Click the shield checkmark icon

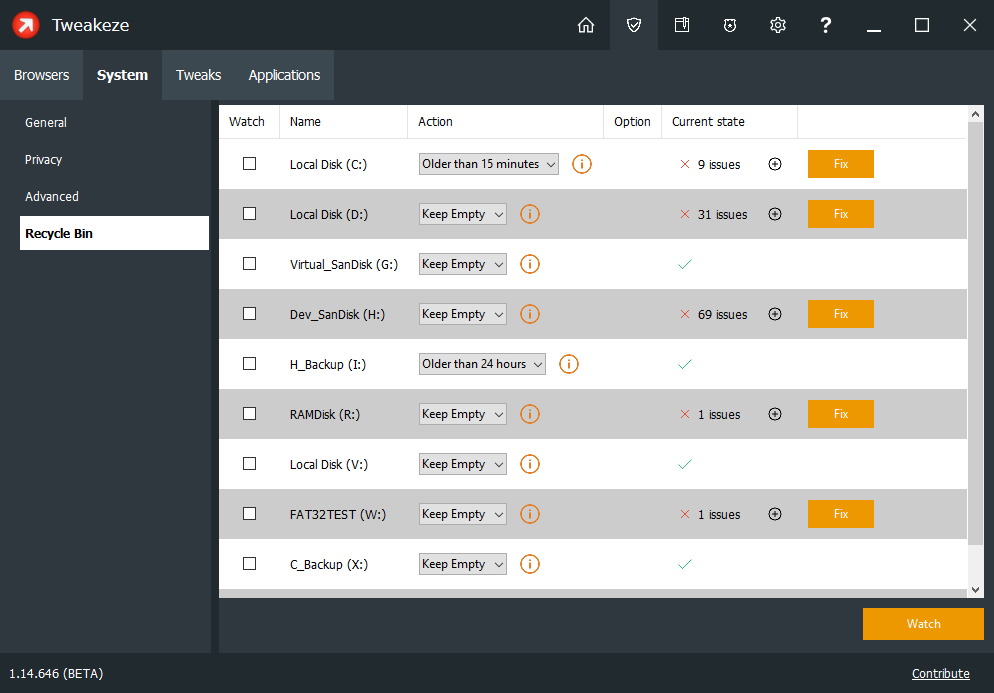[x=634, y=25]
